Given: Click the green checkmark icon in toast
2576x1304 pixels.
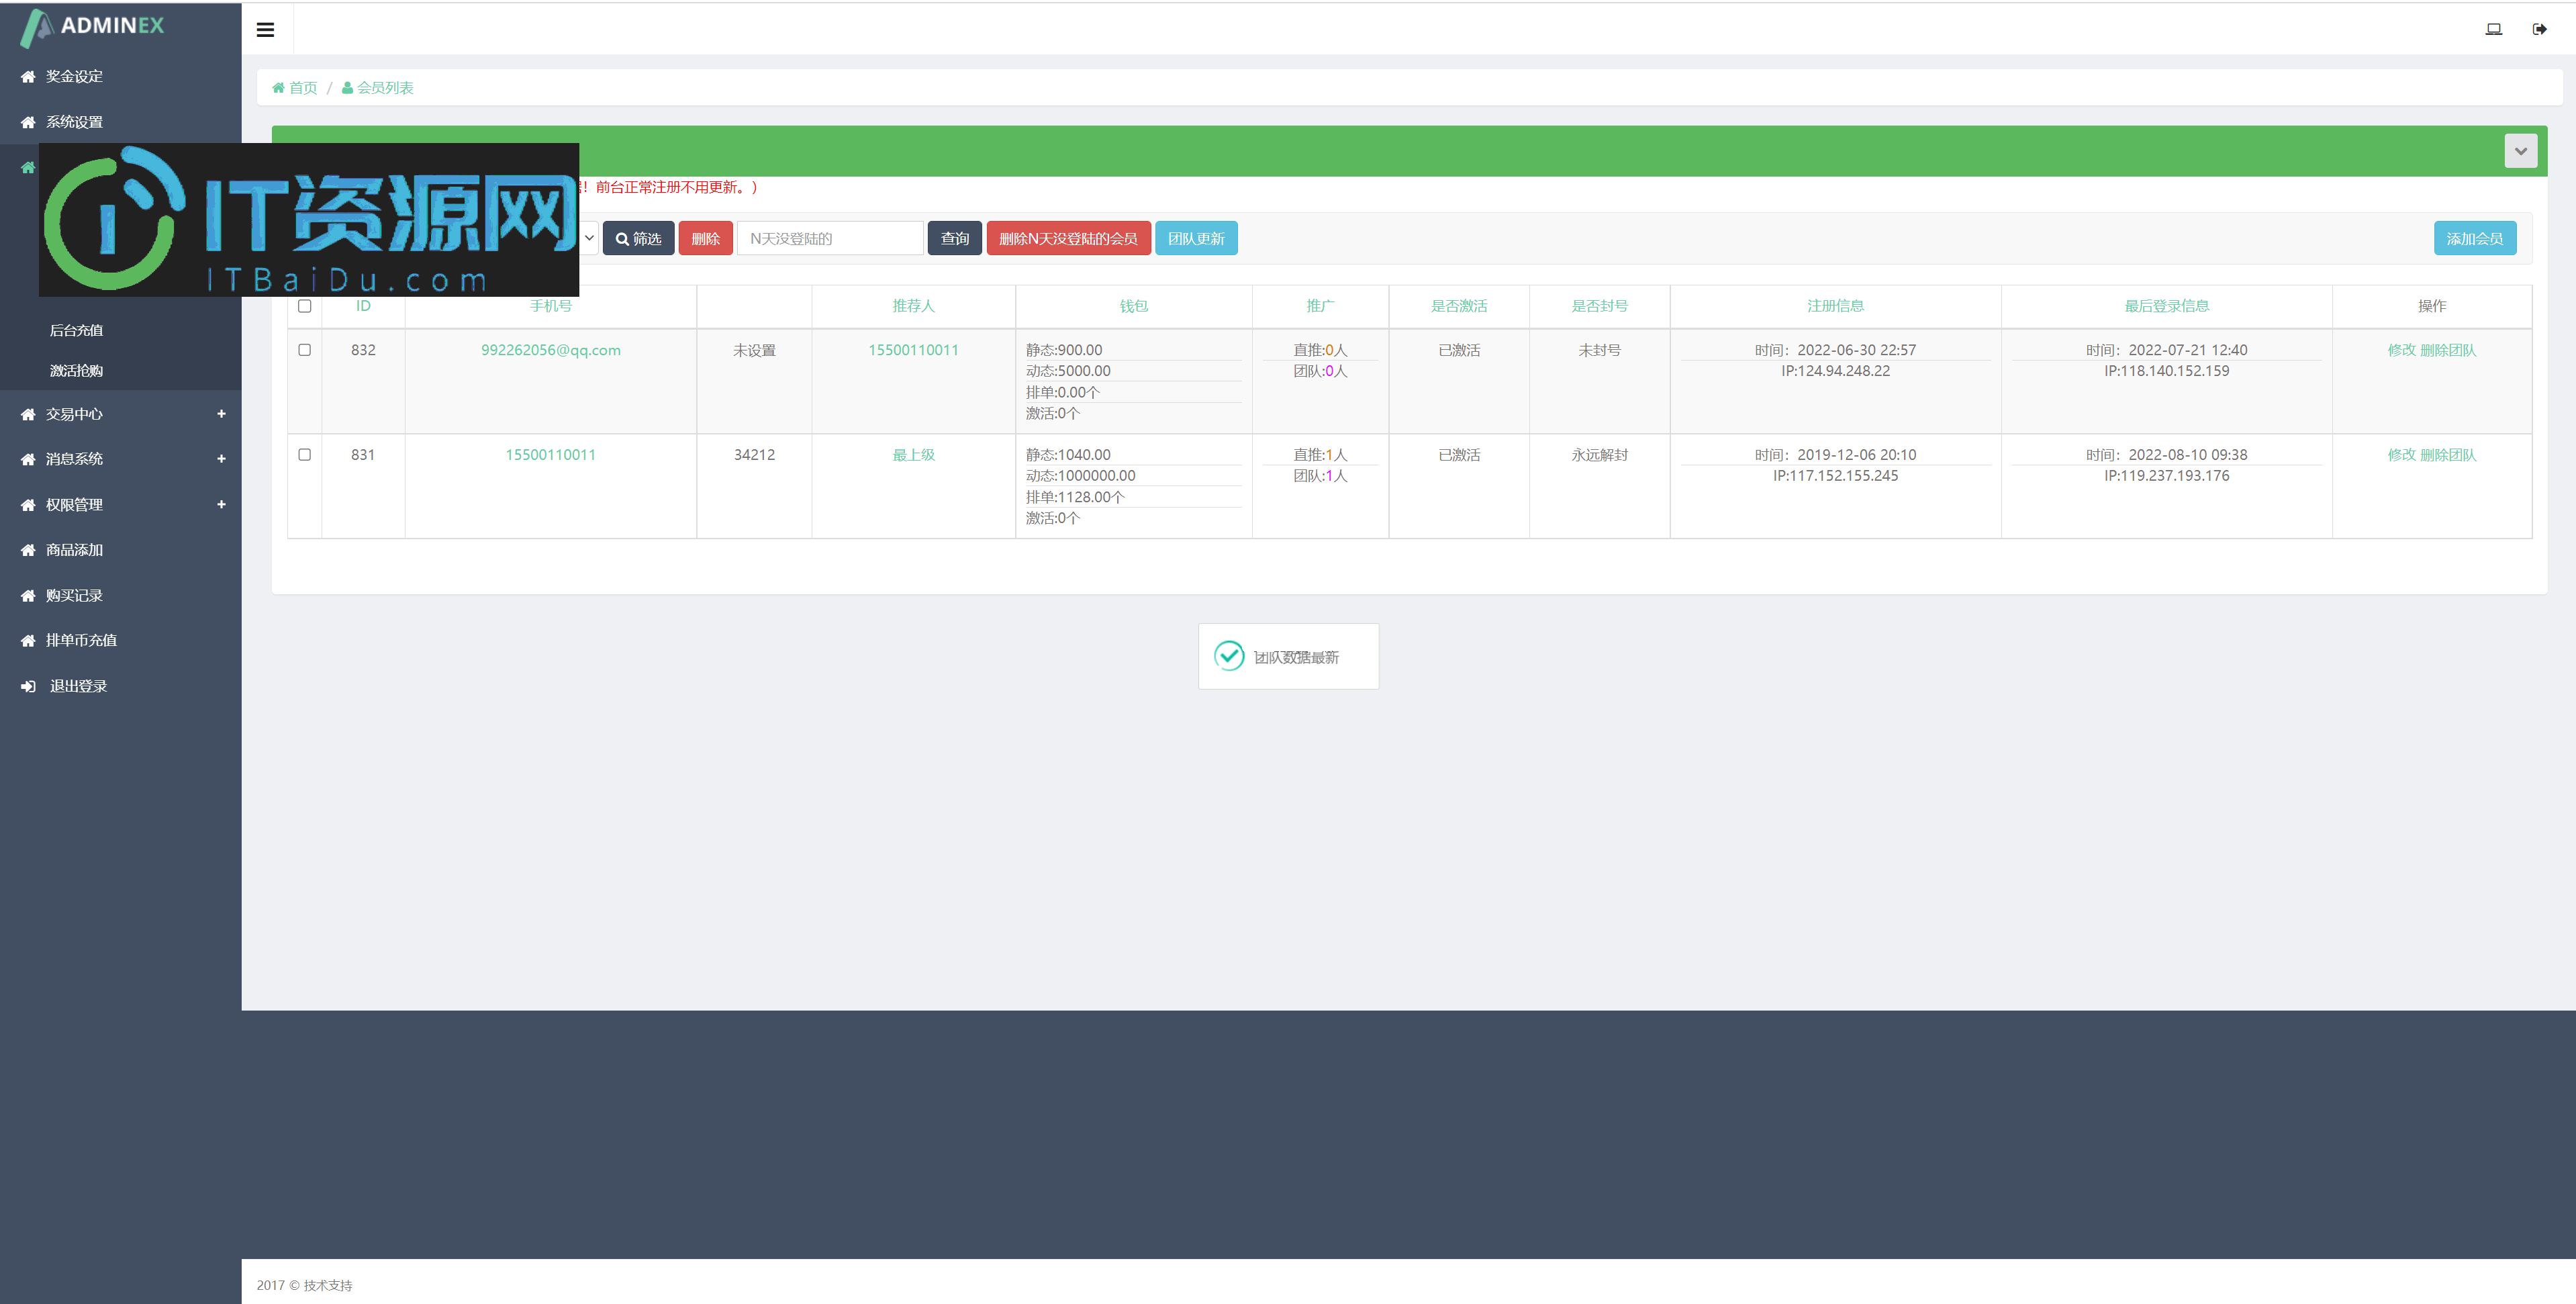Looking at the screenshot, I should pos(1229,656).
